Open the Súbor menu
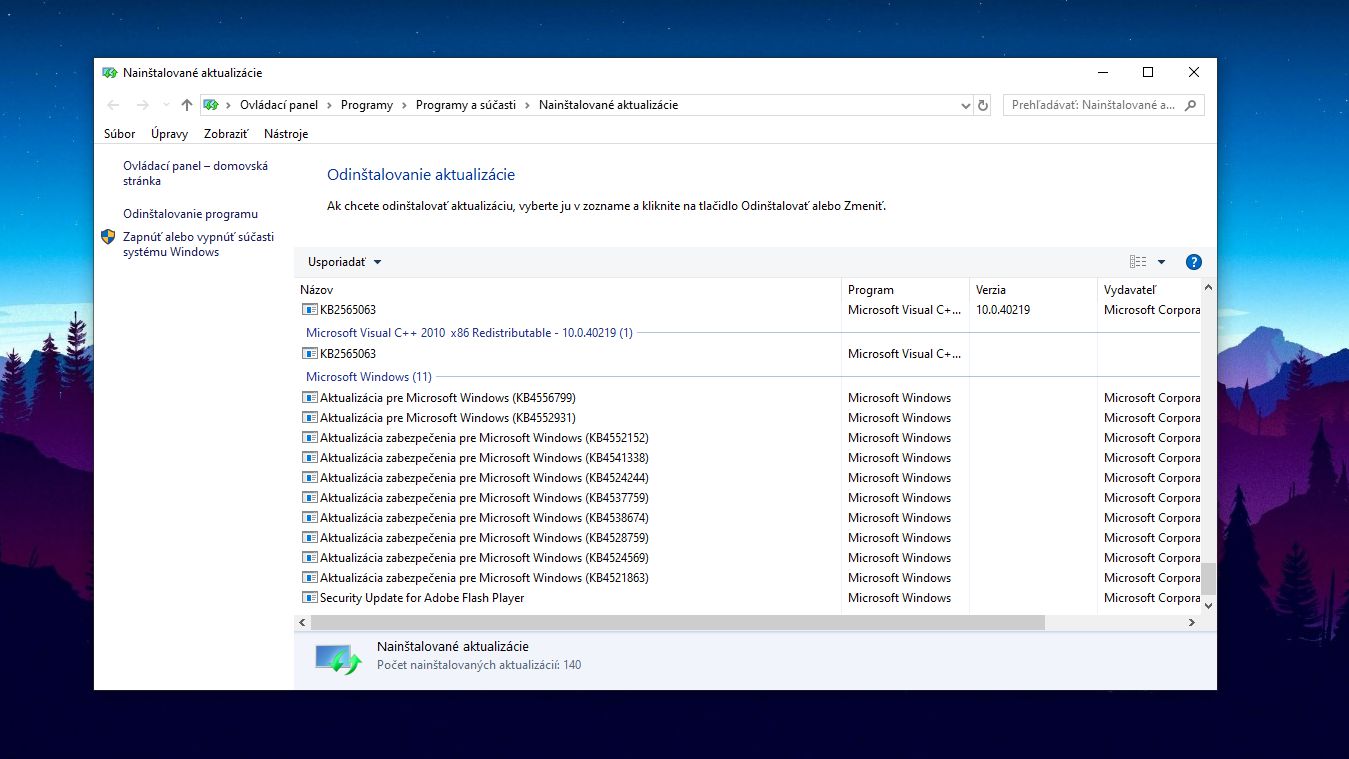 pyautogui.click(x=120, y=134)
